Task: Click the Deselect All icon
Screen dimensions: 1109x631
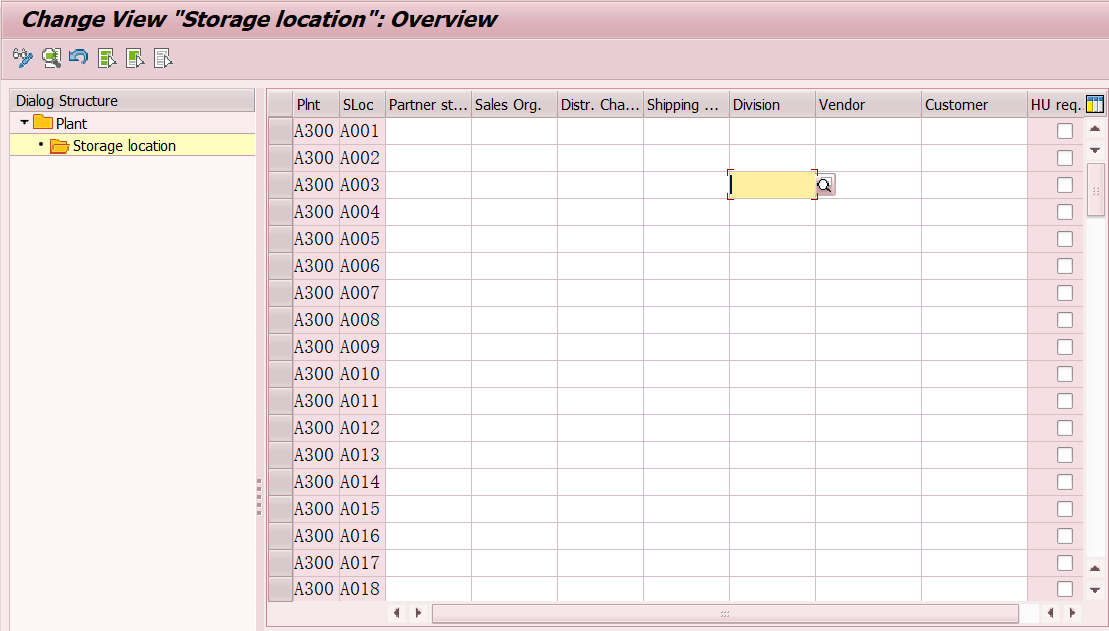Action: pyautogui.click(x=163, y=58)
